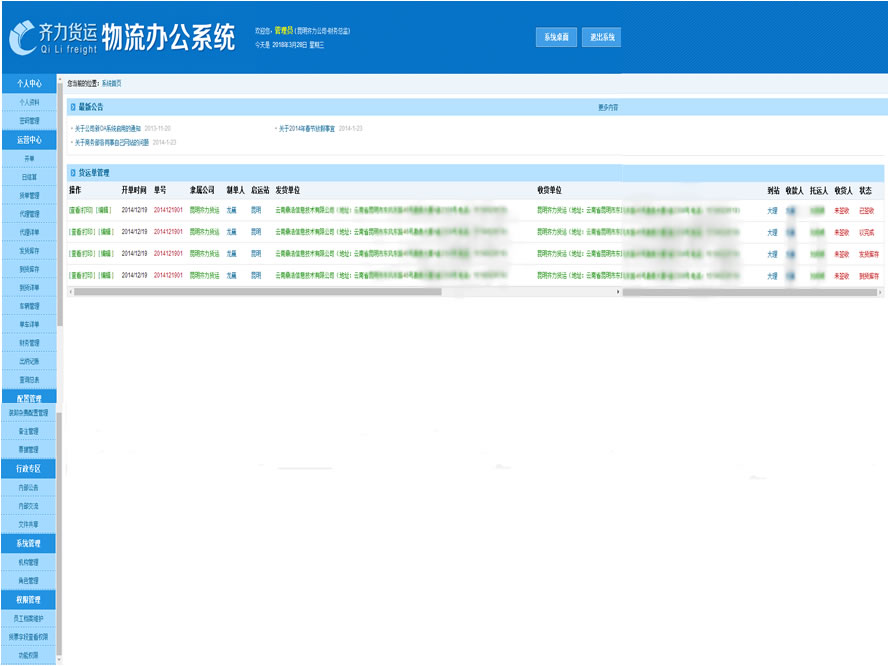
Task: Click the horizontal scrollbar left arrow
Action: click(x=70, y=292)
